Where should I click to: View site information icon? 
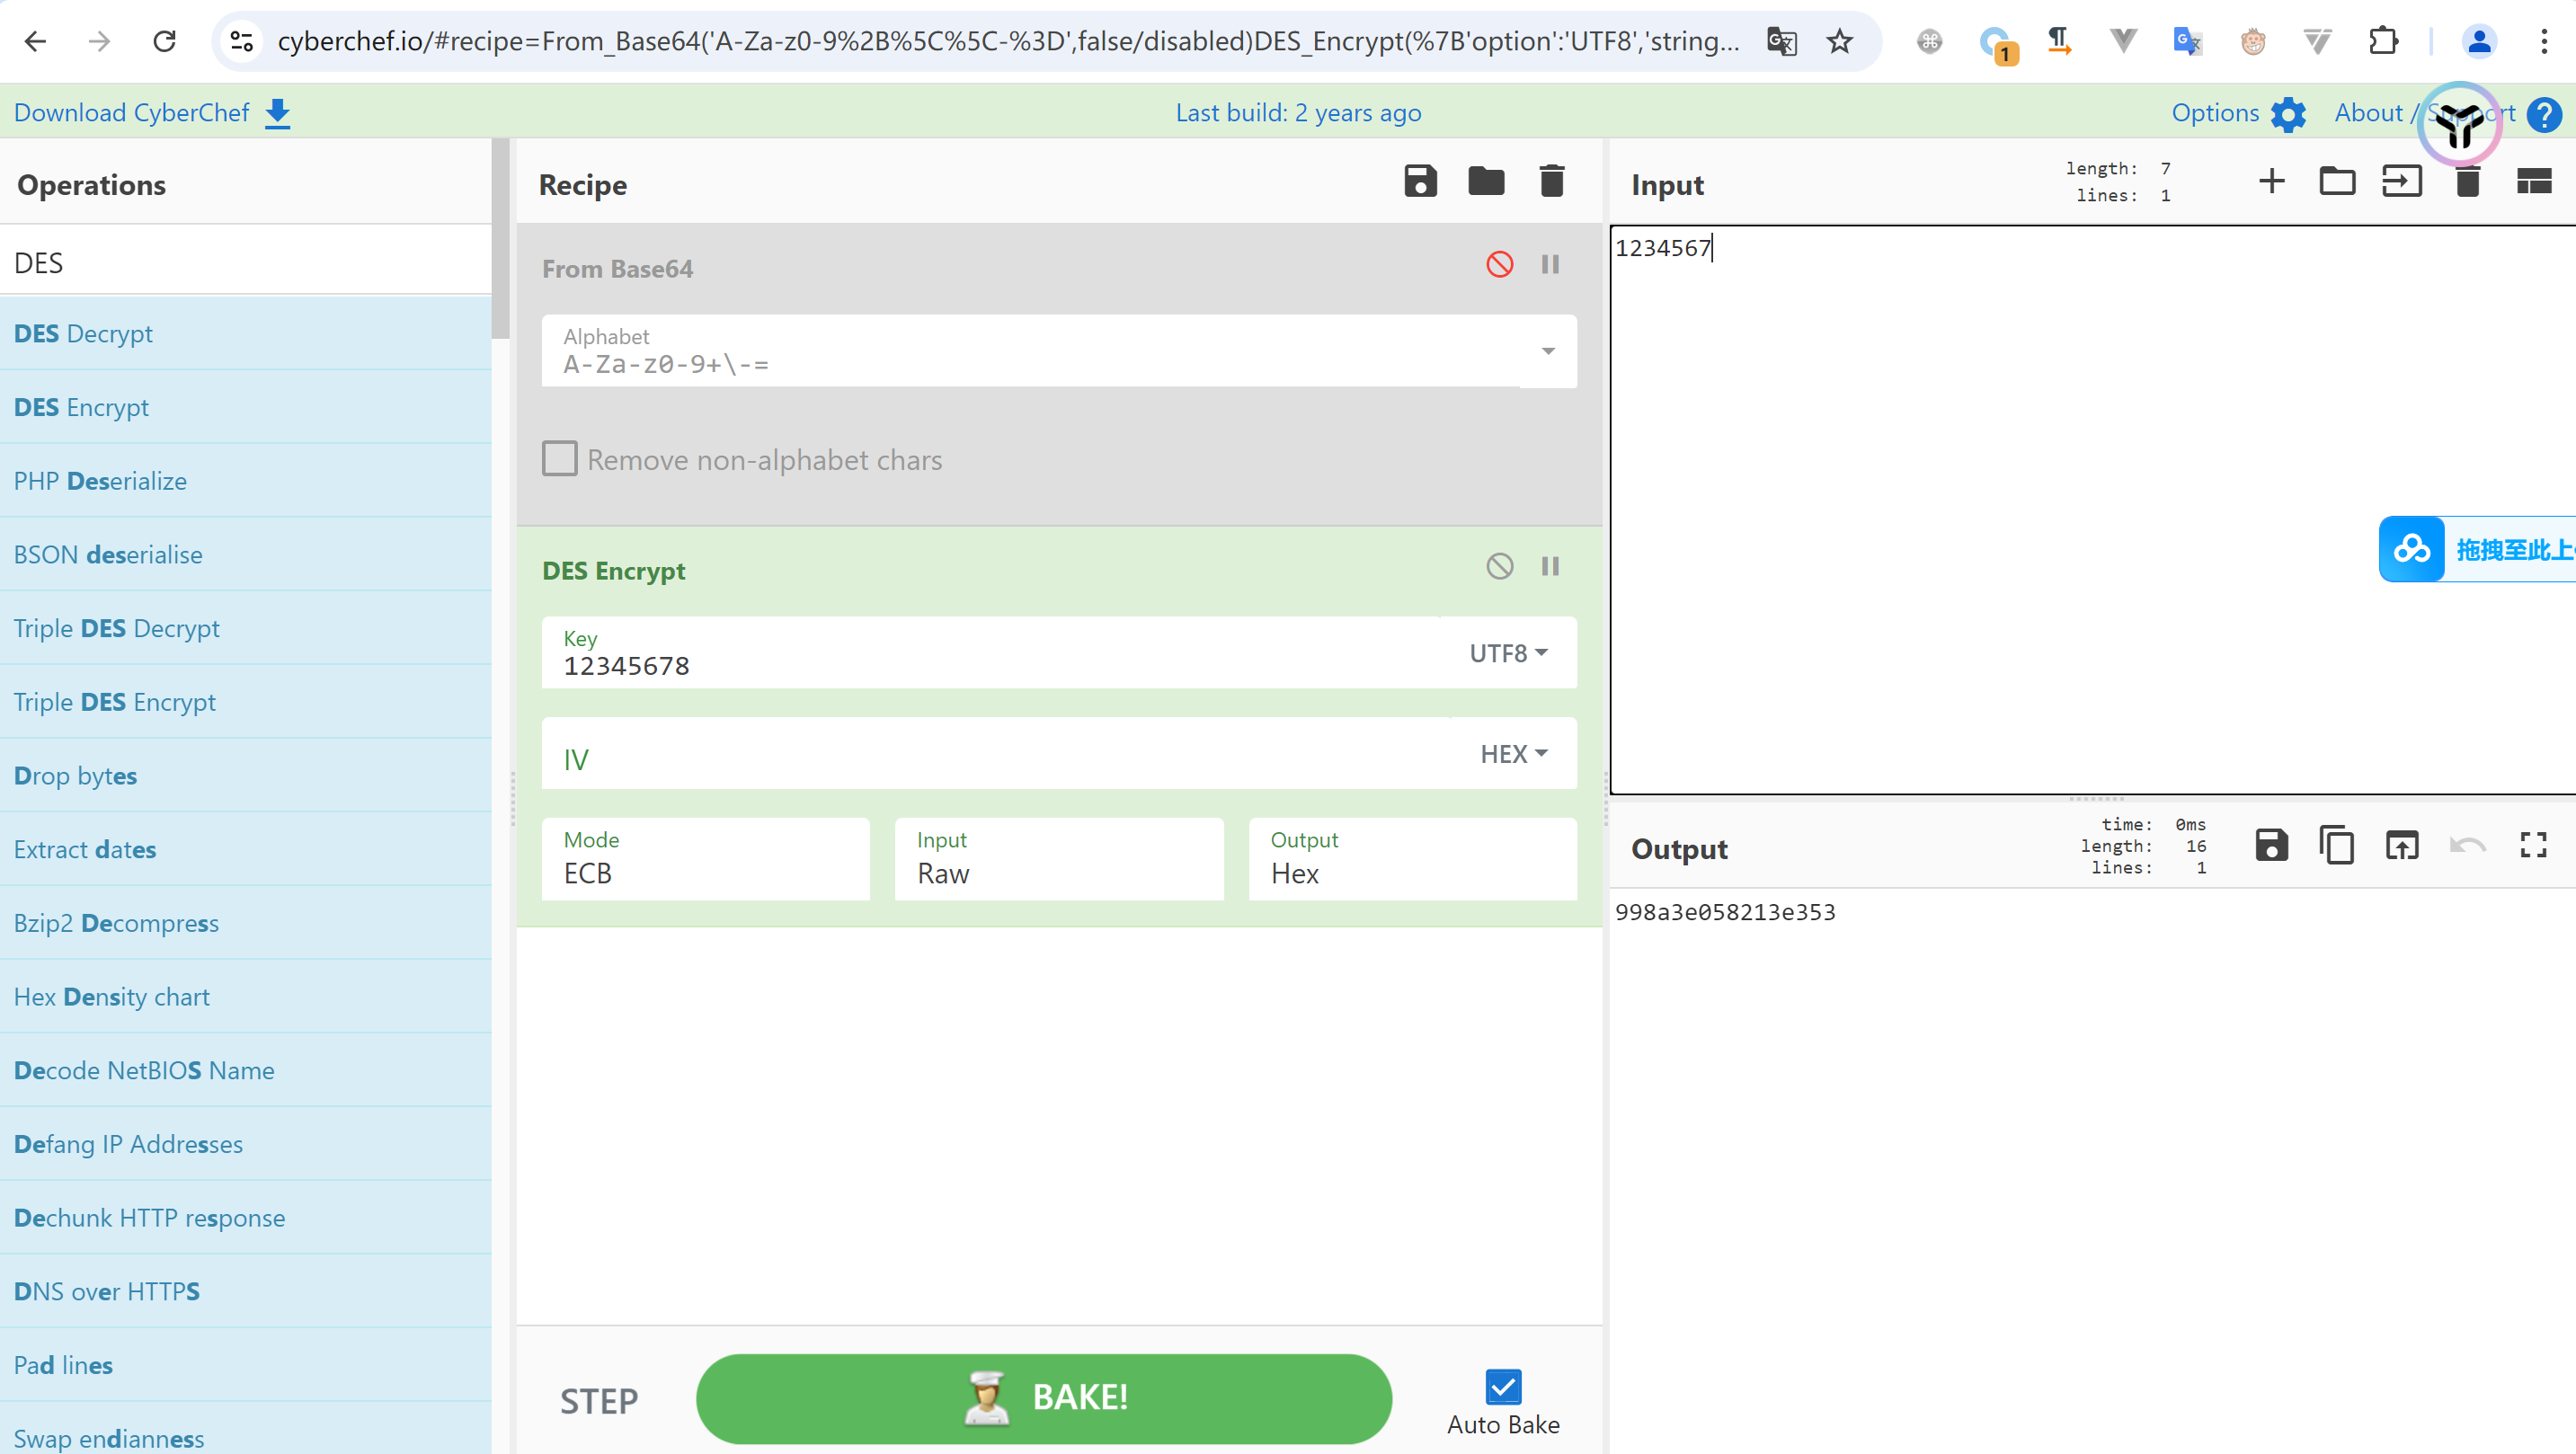pyautogui.click(x=242, y=41)
